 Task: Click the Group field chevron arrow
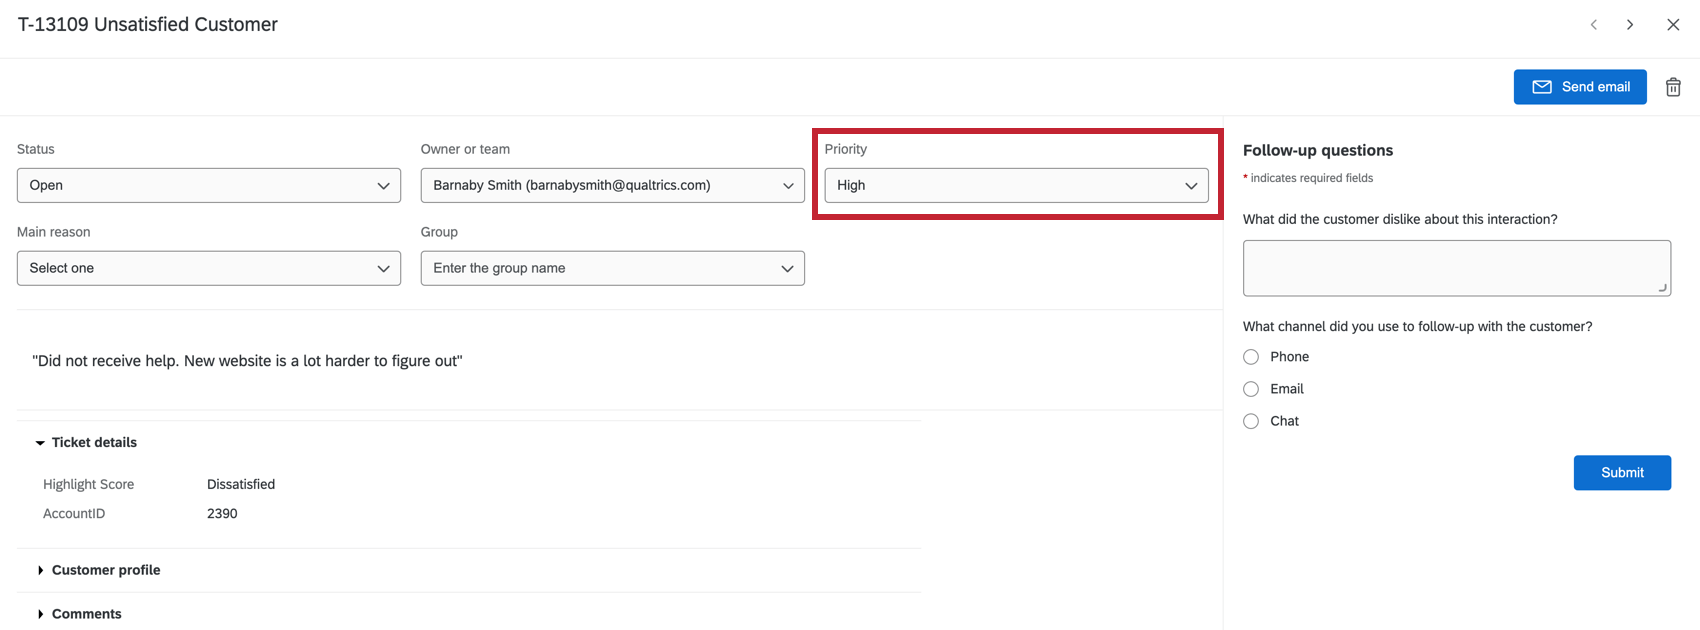pyautogui.click(x=787, y=269)
